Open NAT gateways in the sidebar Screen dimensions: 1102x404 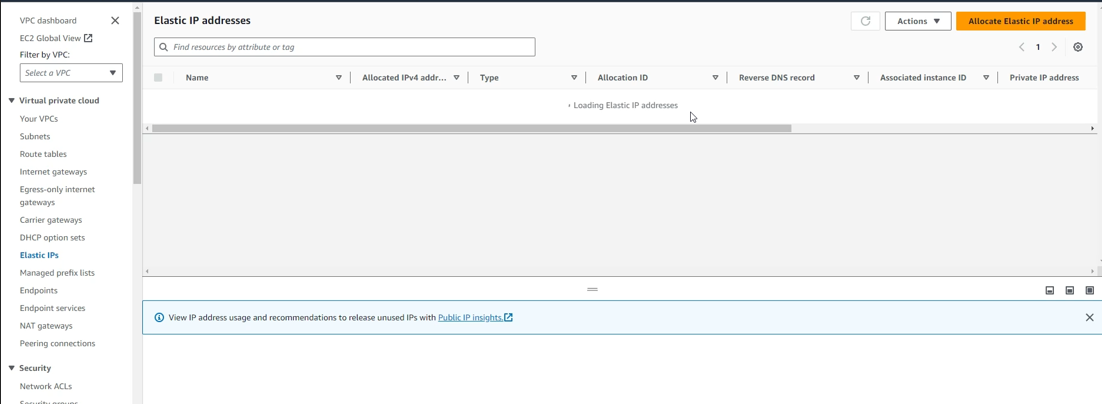click(46, 326)
